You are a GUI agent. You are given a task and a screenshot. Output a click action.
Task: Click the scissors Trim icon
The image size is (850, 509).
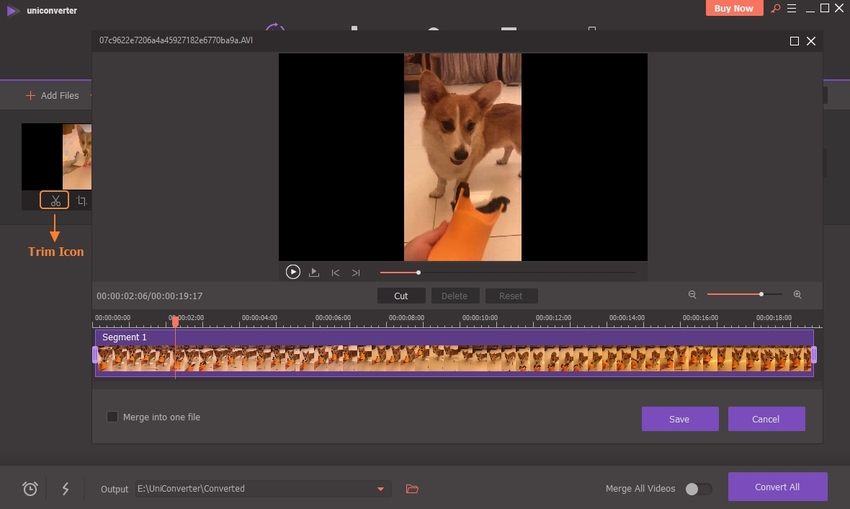pyautogui.click(x=55, y=201)
